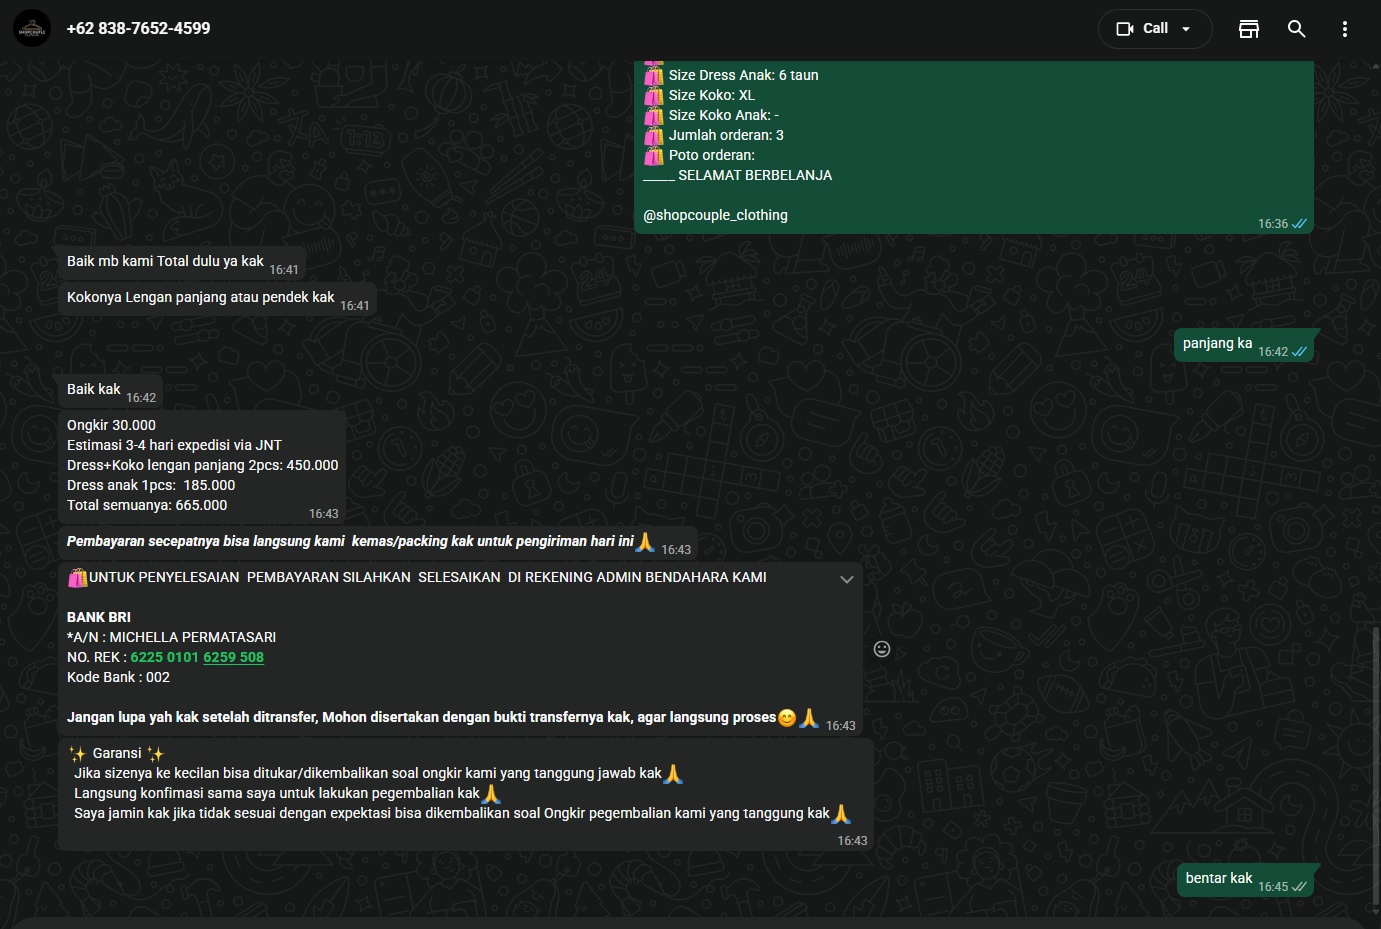Click the video camera call icon
Viewport: 1381px width, 929px height.
coord(1125,29)
